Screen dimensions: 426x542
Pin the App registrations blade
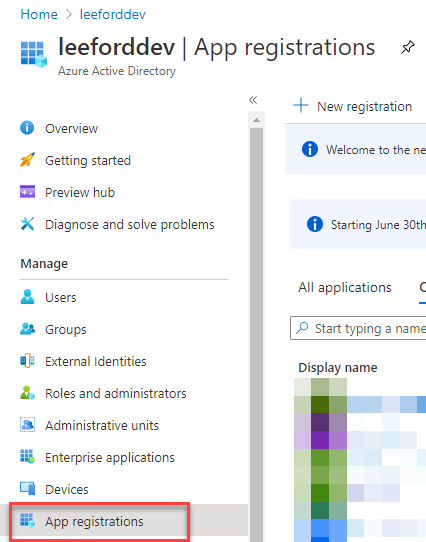coord(408,47)
